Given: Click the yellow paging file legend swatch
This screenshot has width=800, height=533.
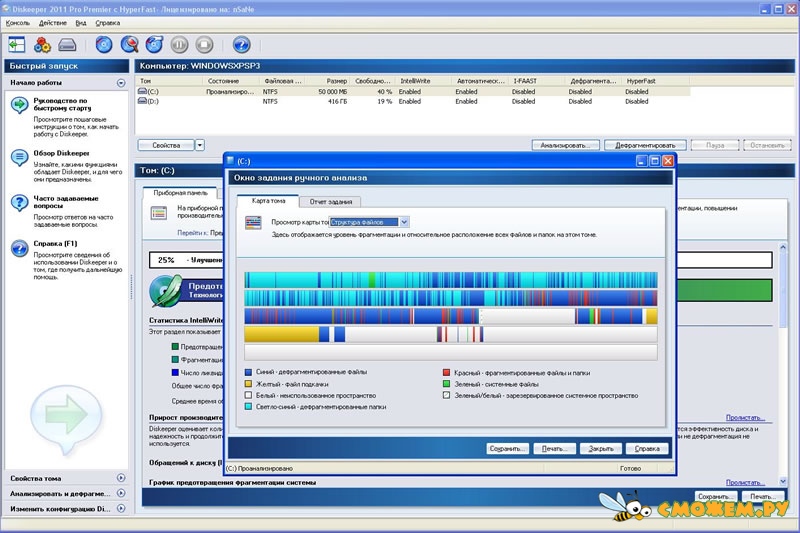Looking at the screenshot, I should pos(248,384).
